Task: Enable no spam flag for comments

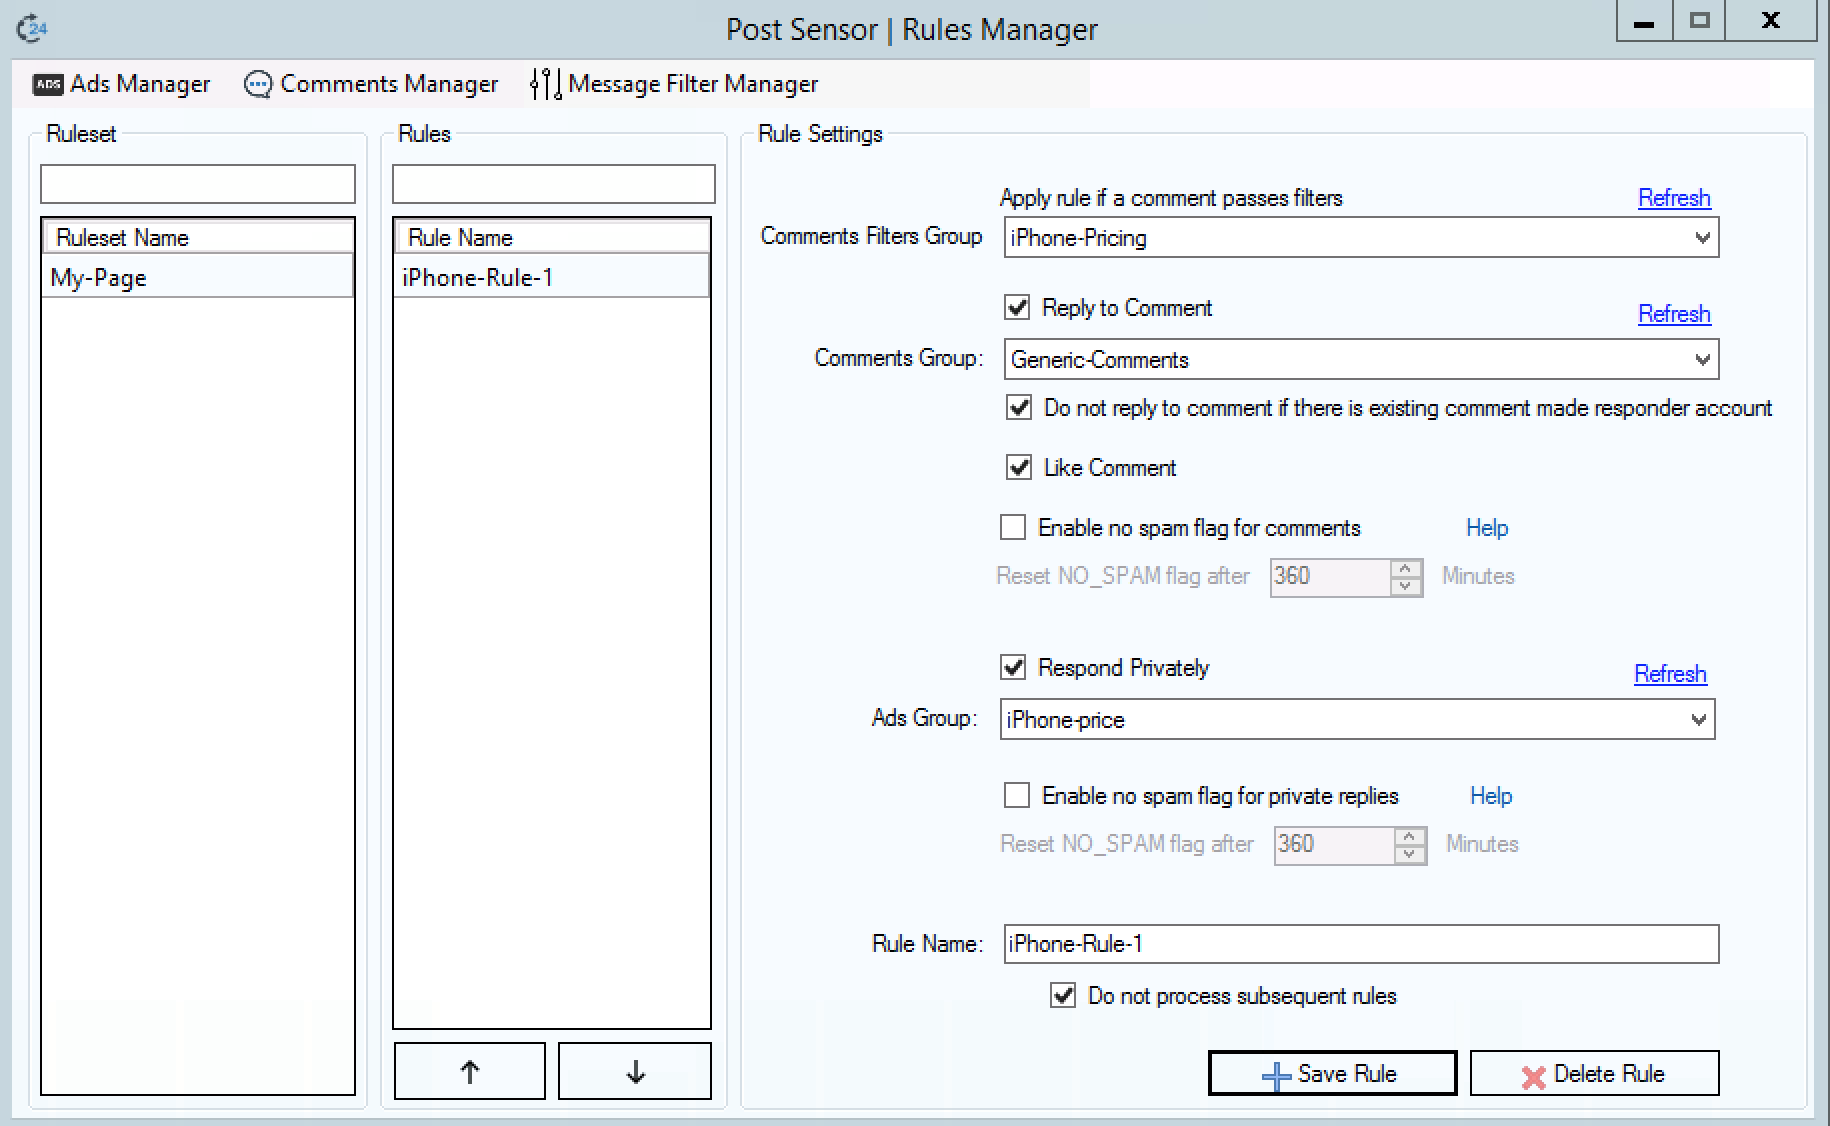Action: click(x=1016, y=527)
